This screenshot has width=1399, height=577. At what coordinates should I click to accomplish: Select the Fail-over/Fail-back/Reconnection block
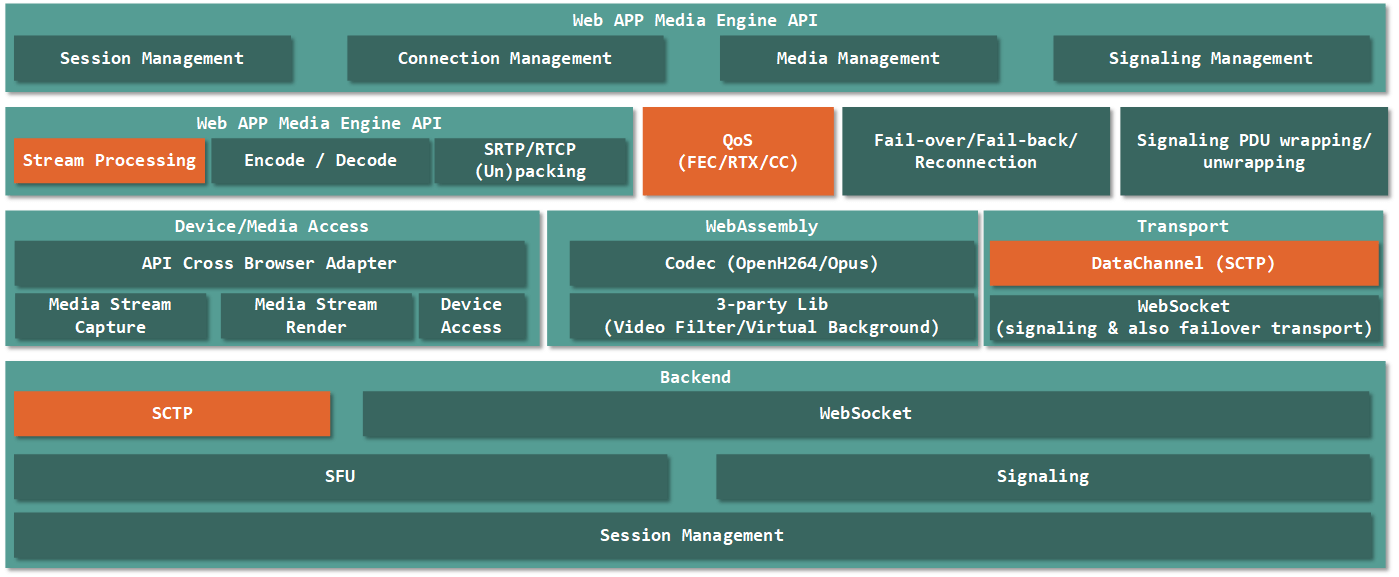[975, 151]
